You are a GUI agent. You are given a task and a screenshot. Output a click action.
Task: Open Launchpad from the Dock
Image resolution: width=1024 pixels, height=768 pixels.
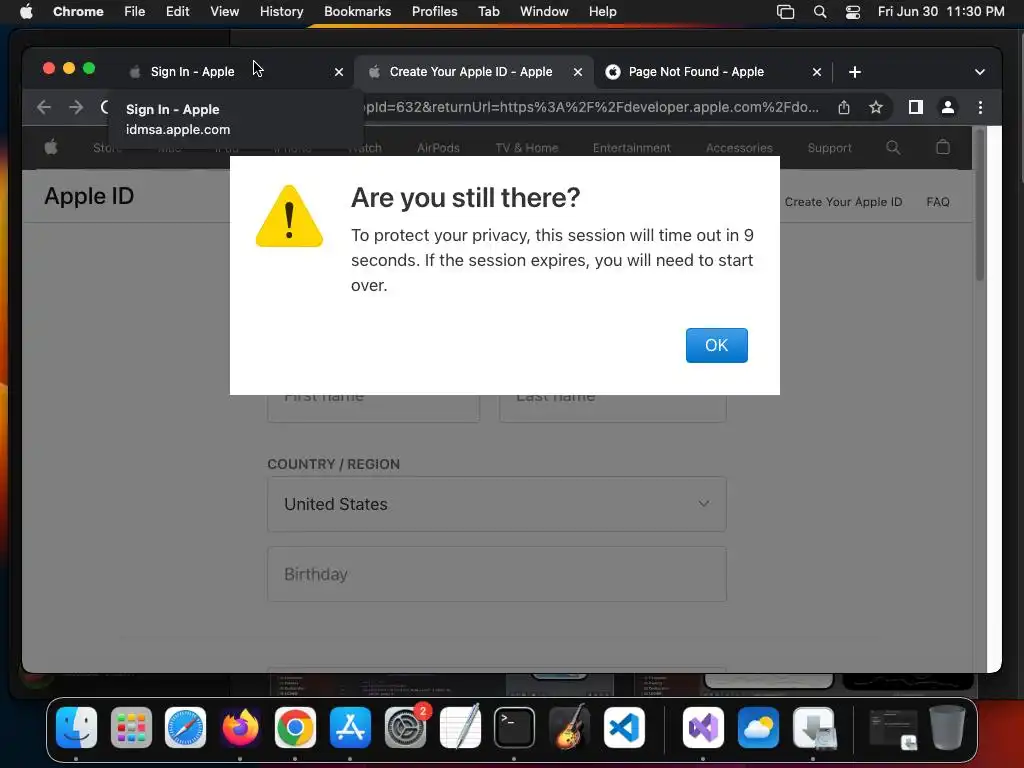click(131, 728)
